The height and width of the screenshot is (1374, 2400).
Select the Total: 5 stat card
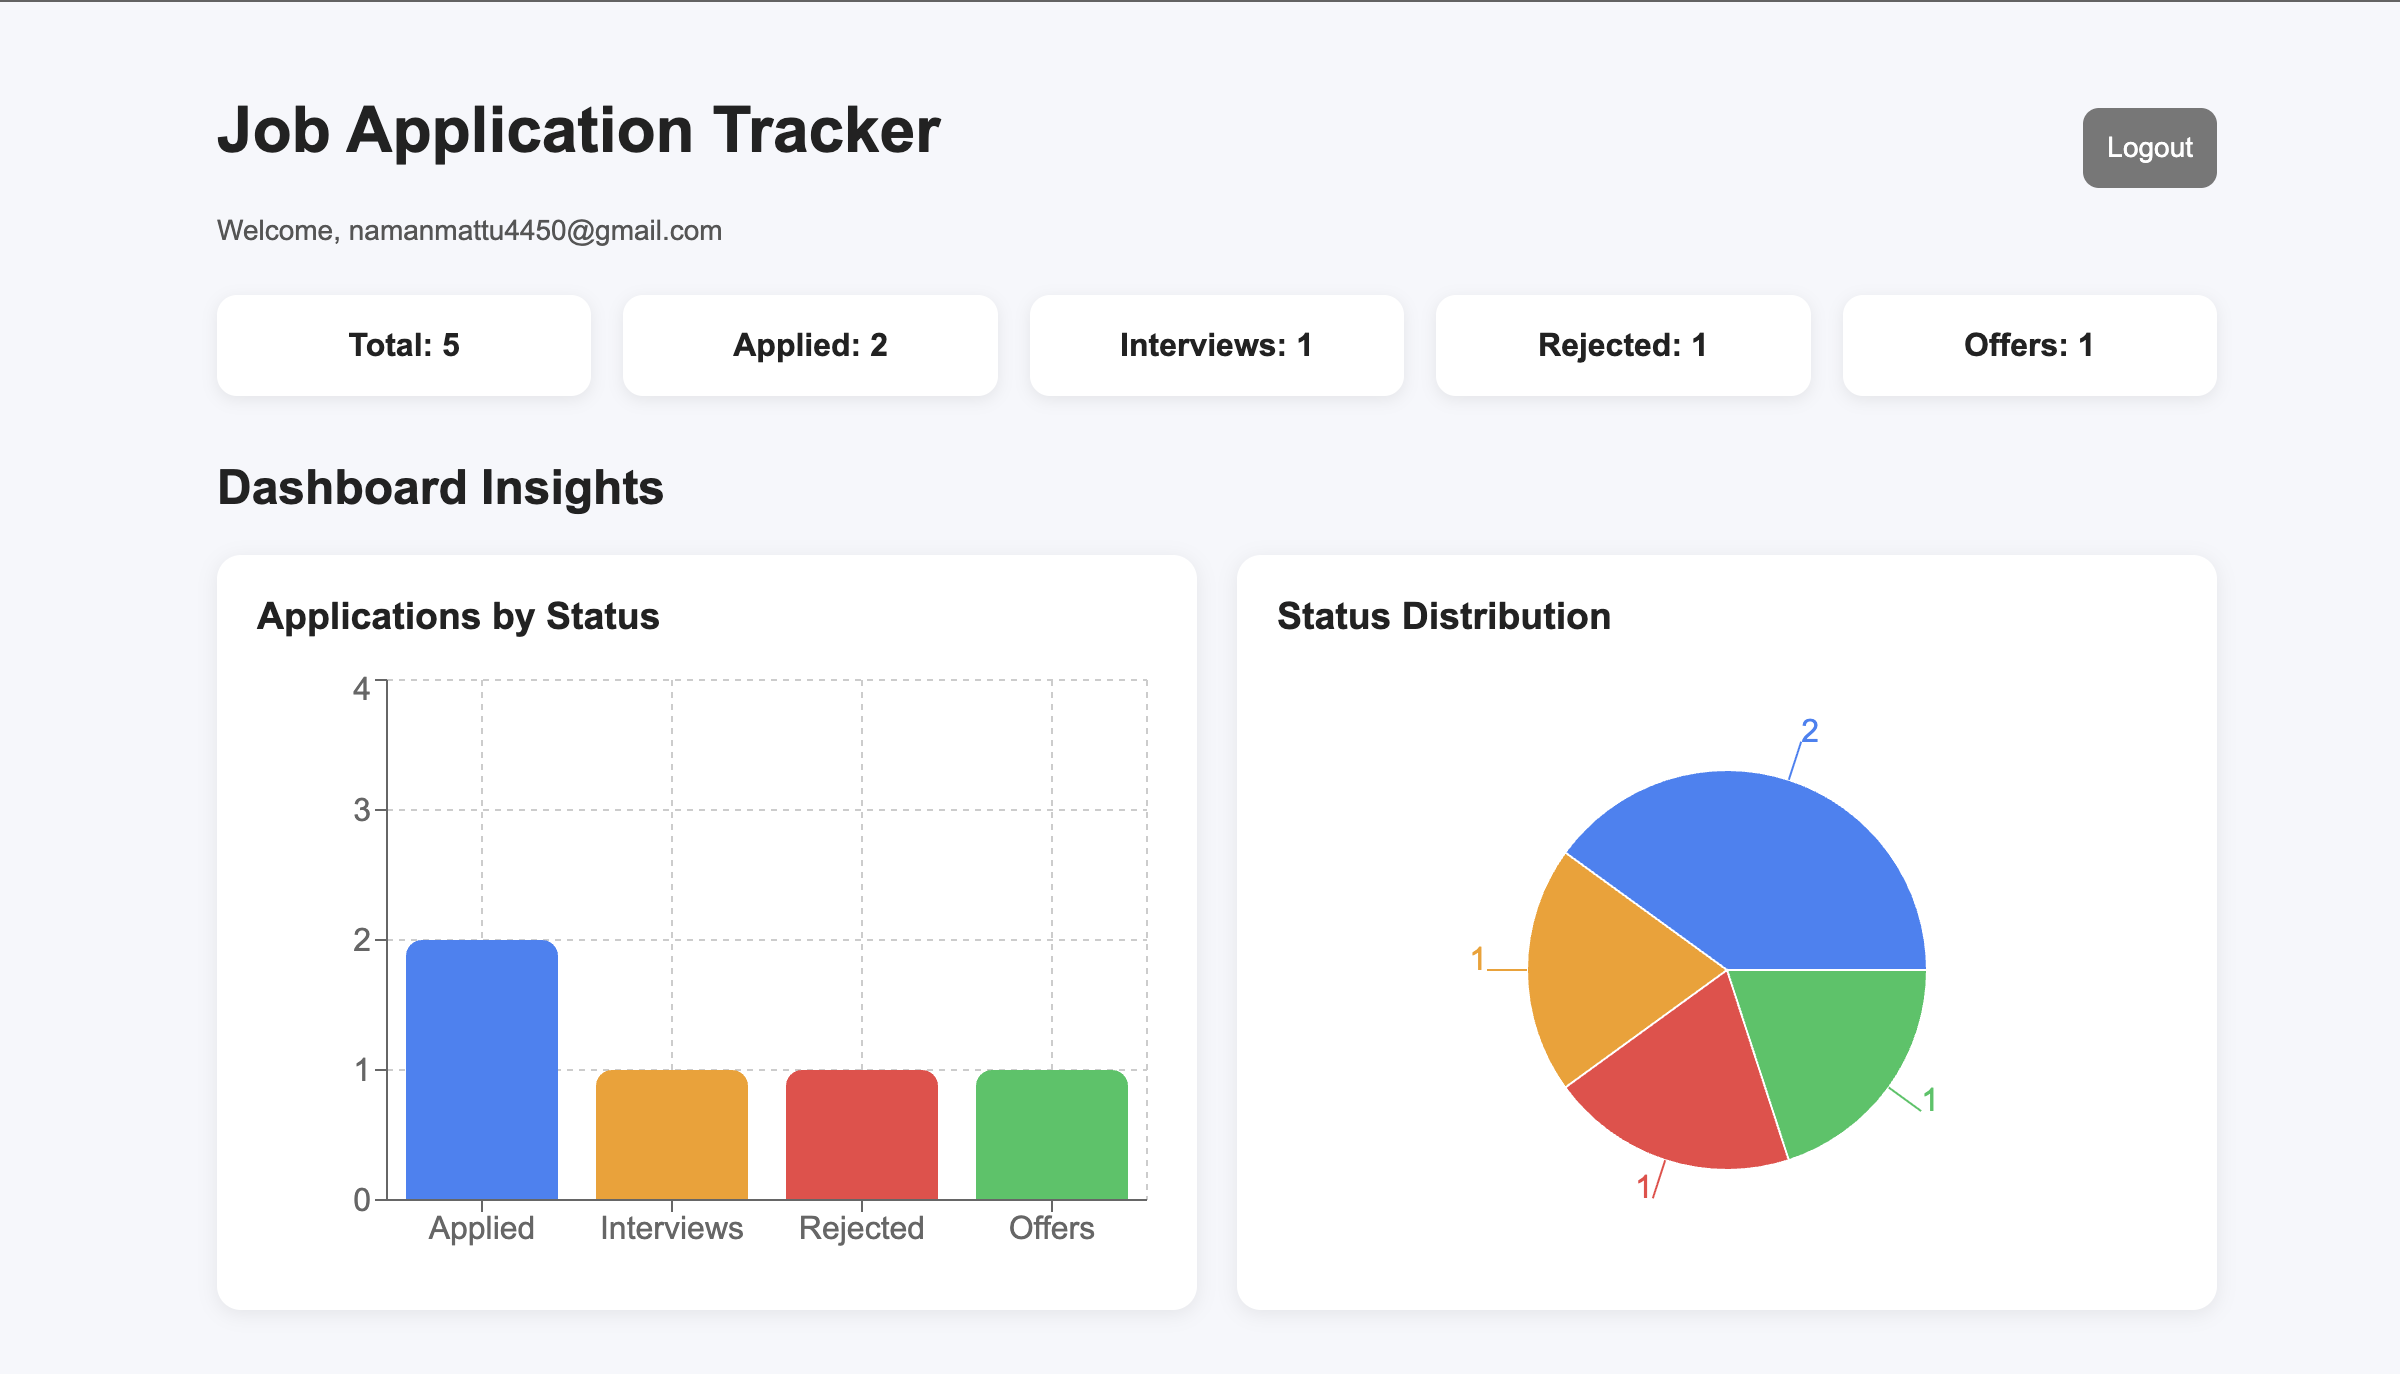pos(404,345)
